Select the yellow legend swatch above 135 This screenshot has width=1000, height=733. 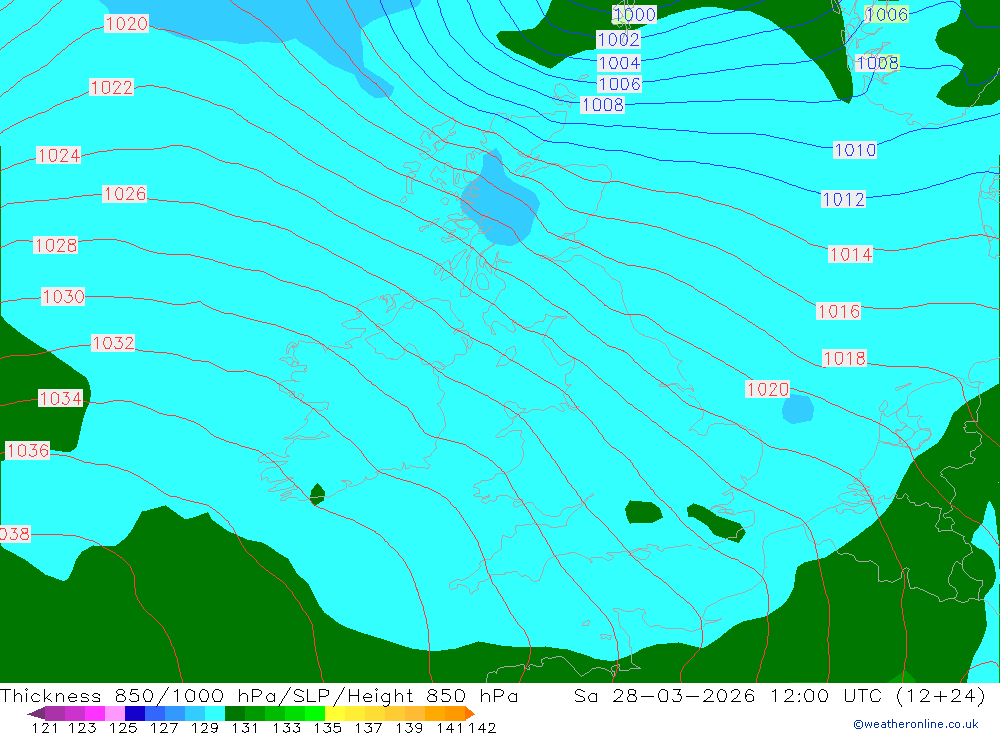335,713
